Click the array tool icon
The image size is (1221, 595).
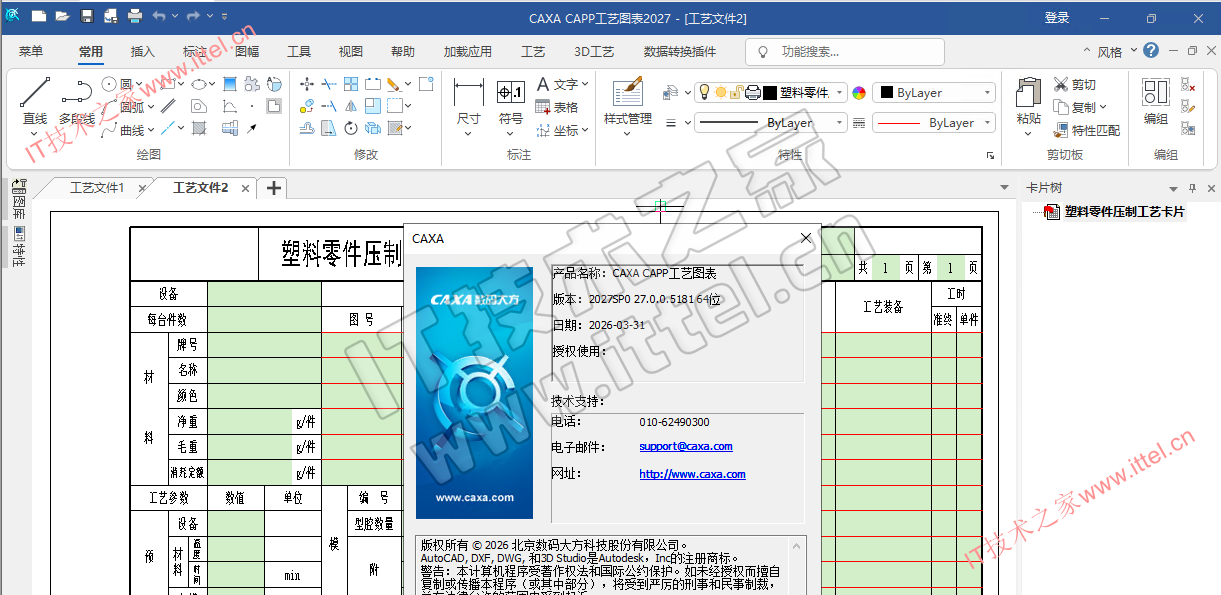pyautogui.click(x=351, y=84)
